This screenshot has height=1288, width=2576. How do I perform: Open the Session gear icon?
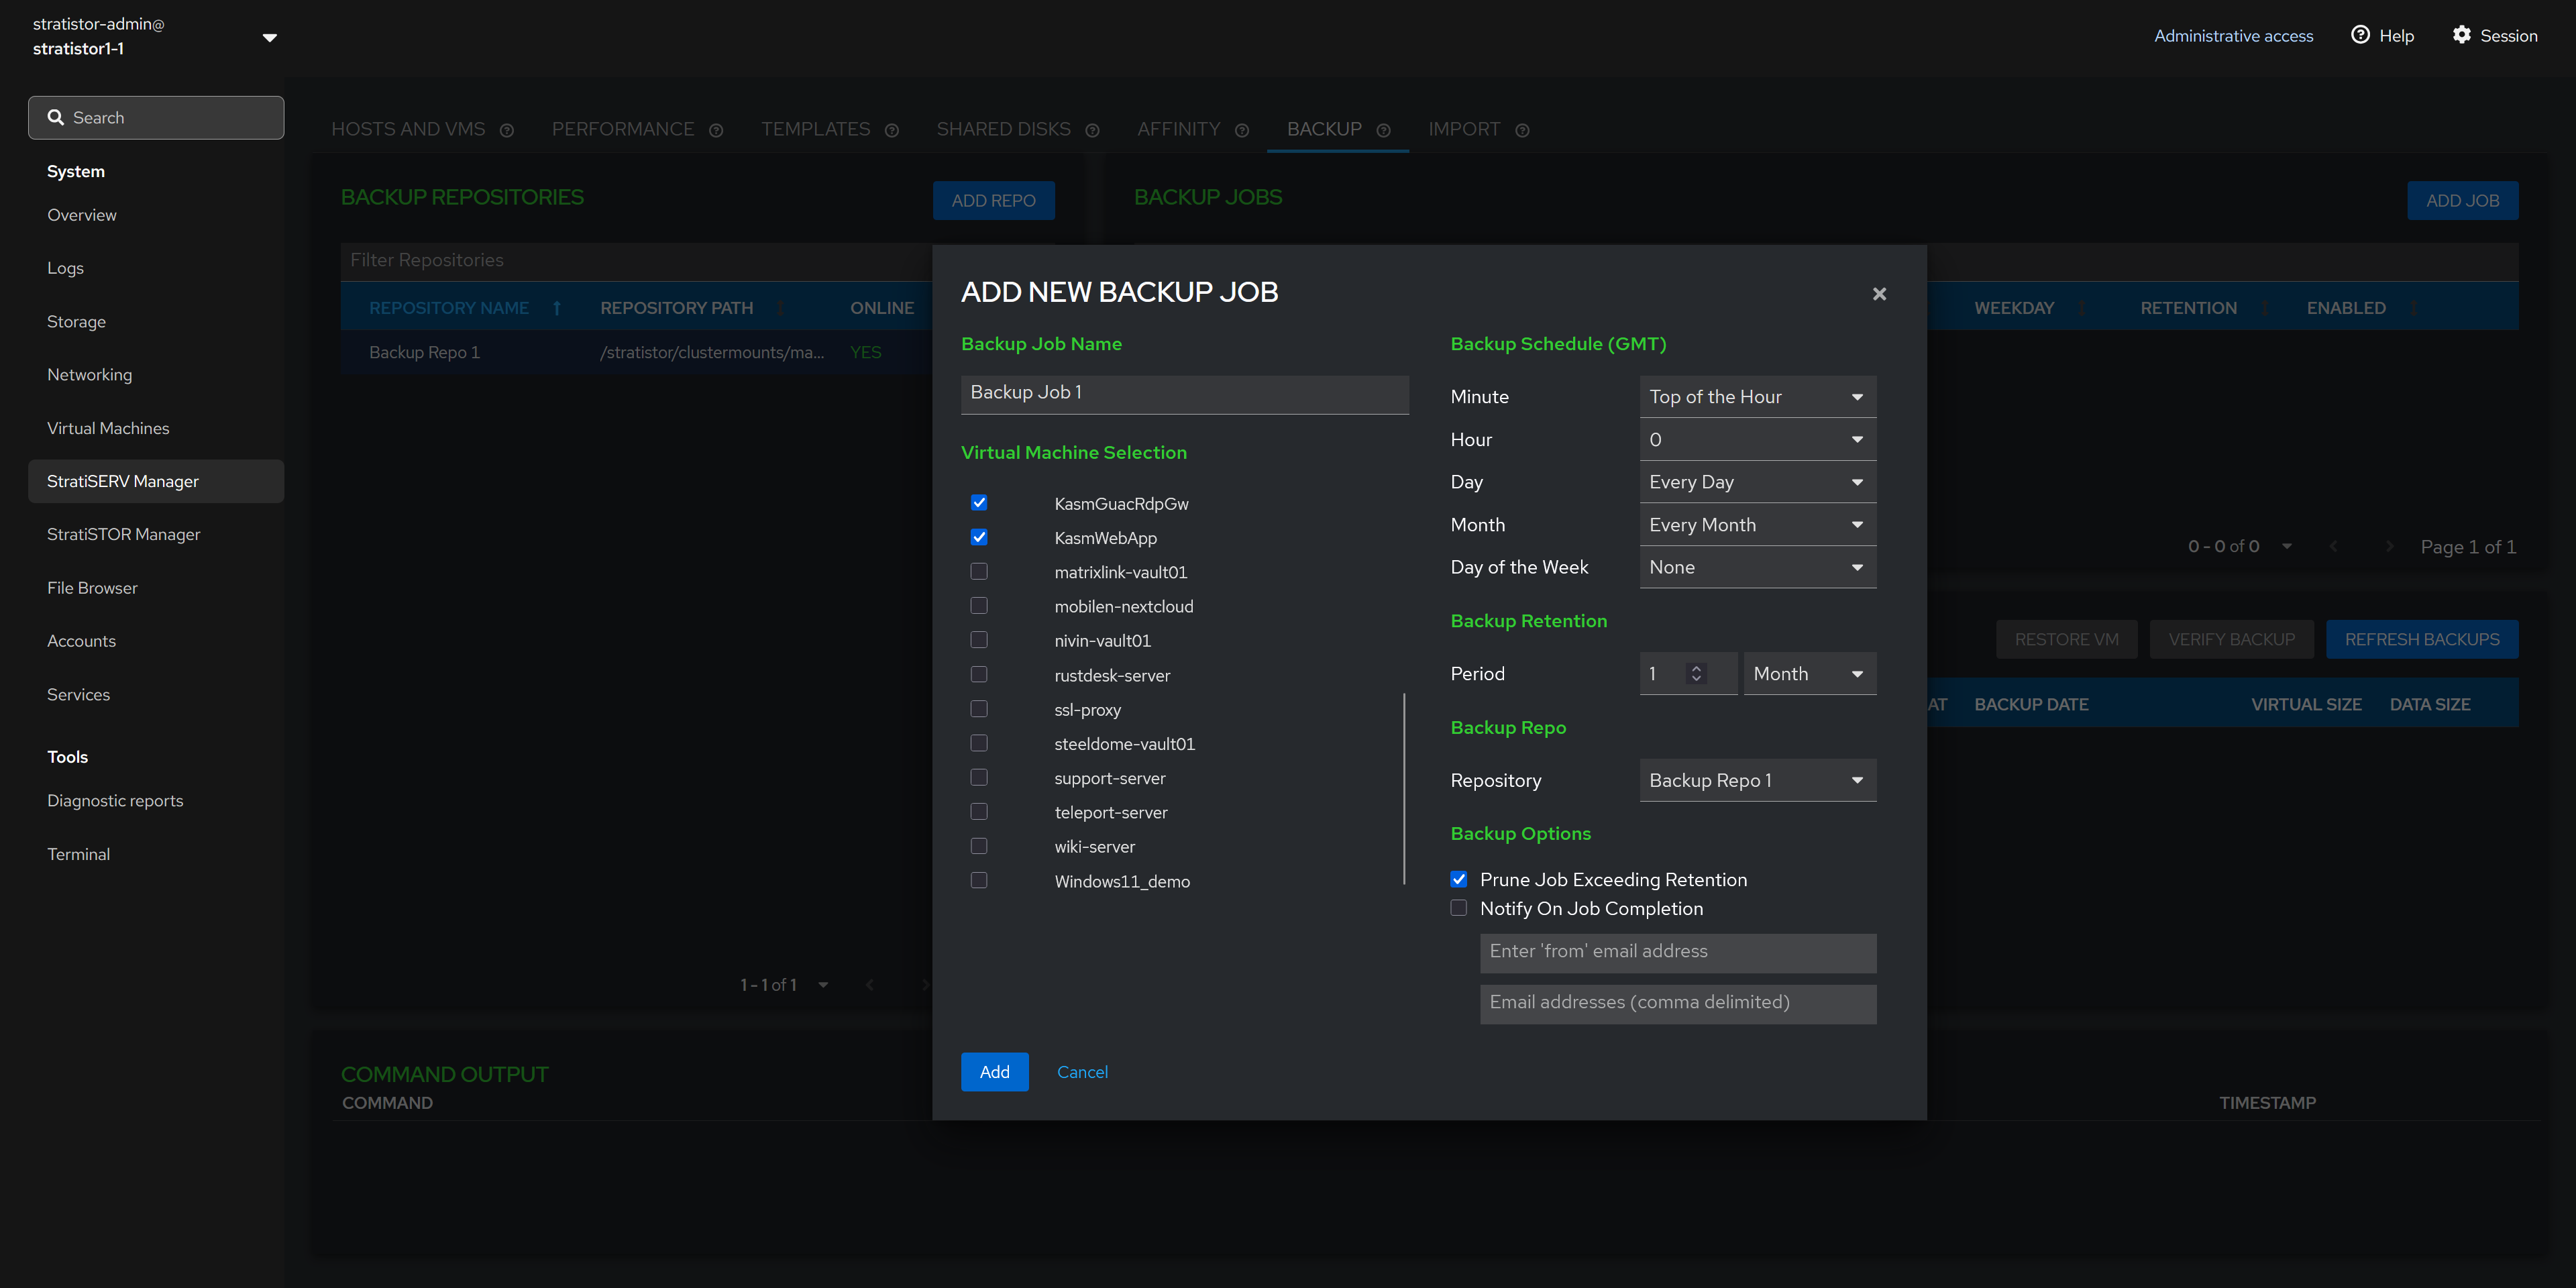point(2461,35)
